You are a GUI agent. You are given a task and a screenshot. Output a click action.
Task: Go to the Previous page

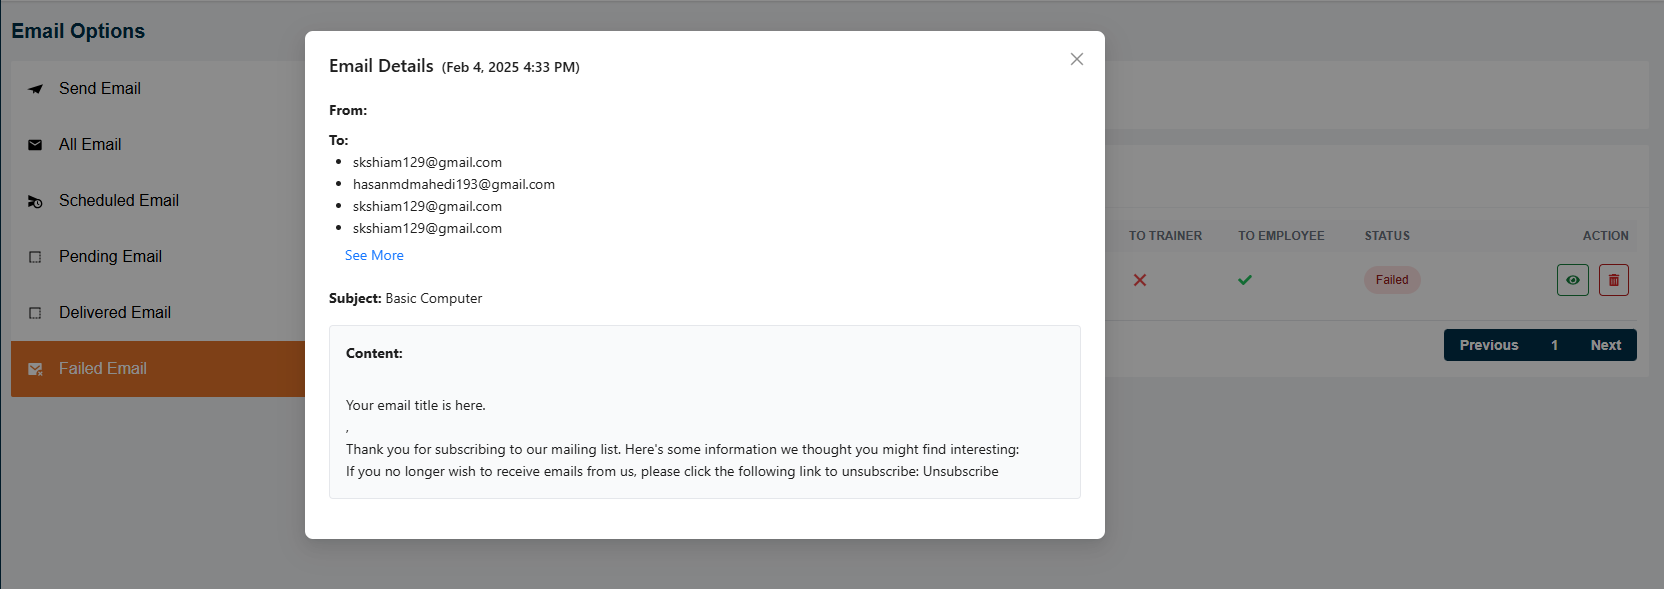pos(1488,345)
